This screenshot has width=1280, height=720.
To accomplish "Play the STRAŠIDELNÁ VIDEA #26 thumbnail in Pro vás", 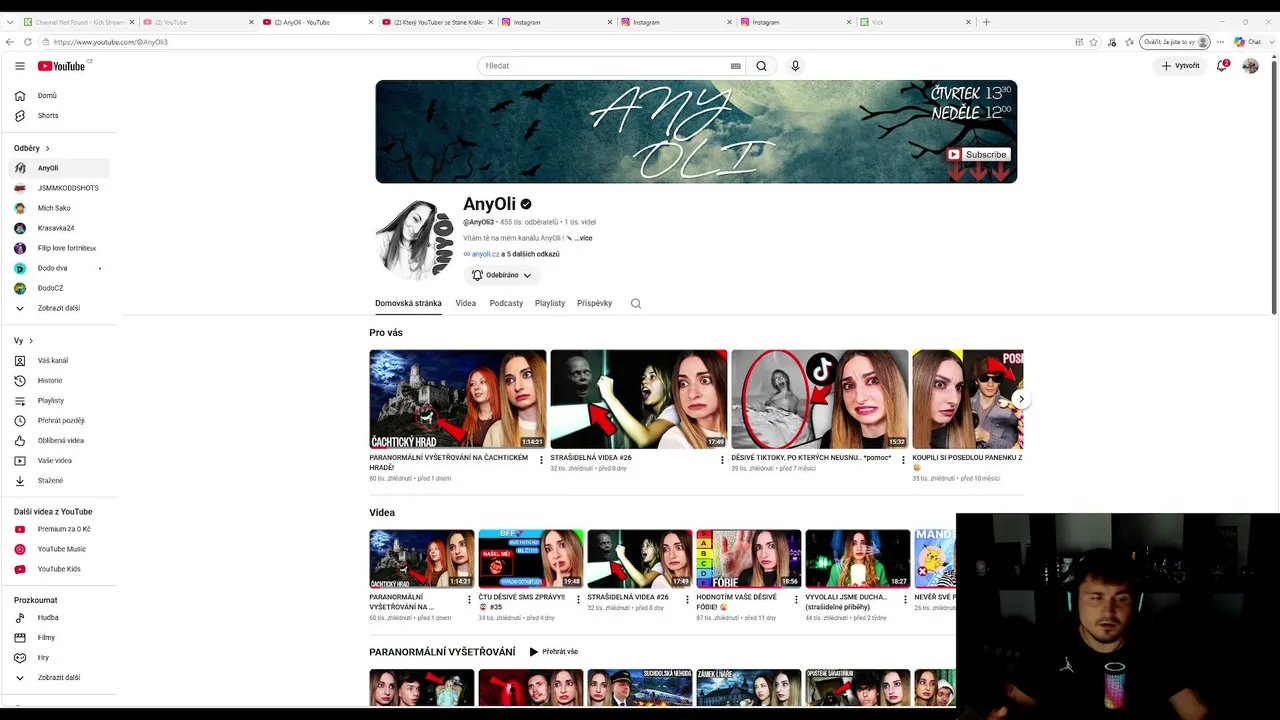I will click(x=639, y=399).
